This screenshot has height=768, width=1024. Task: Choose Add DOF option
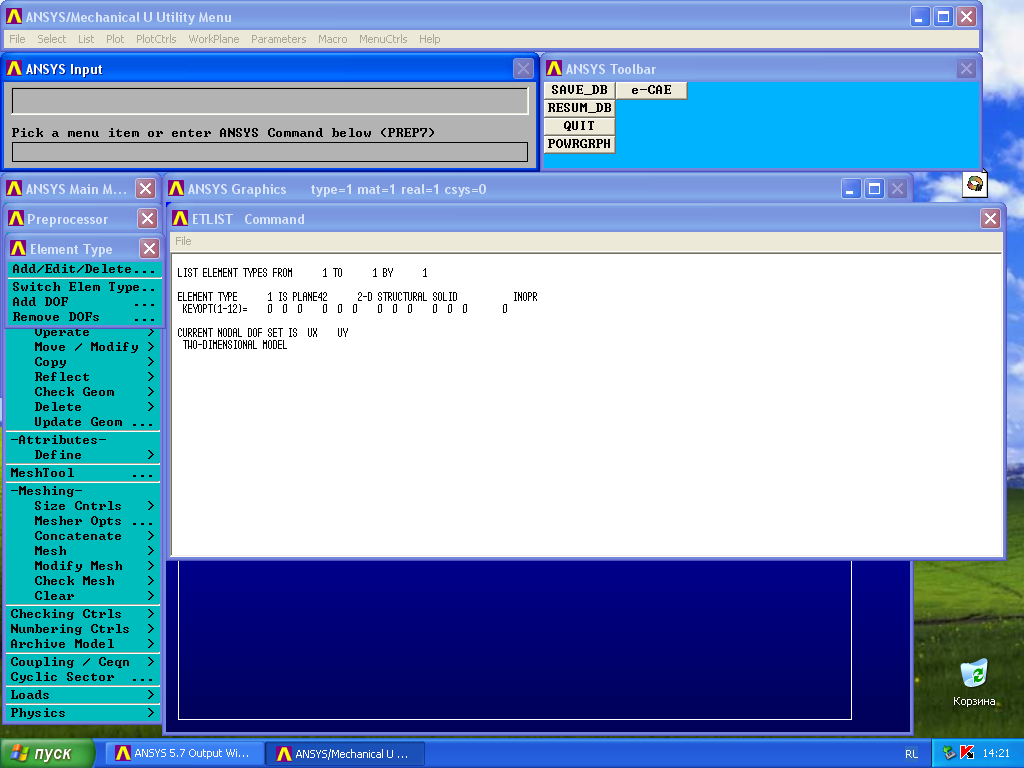point(84,302)
